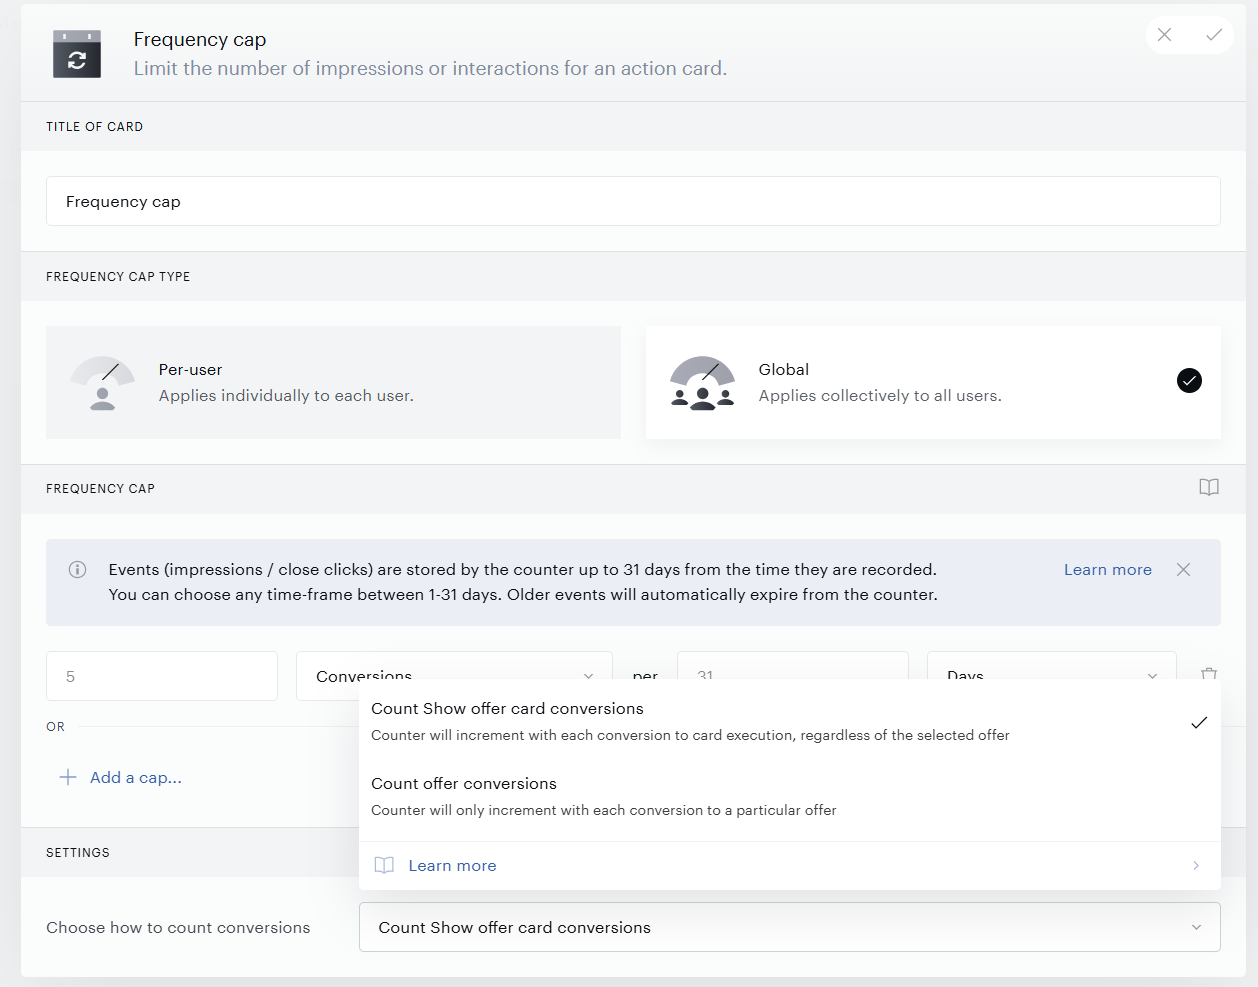The image size is (1258, 987).
Task: Click the 'SETTINGS' section heading
Action: tap(78, 853)
